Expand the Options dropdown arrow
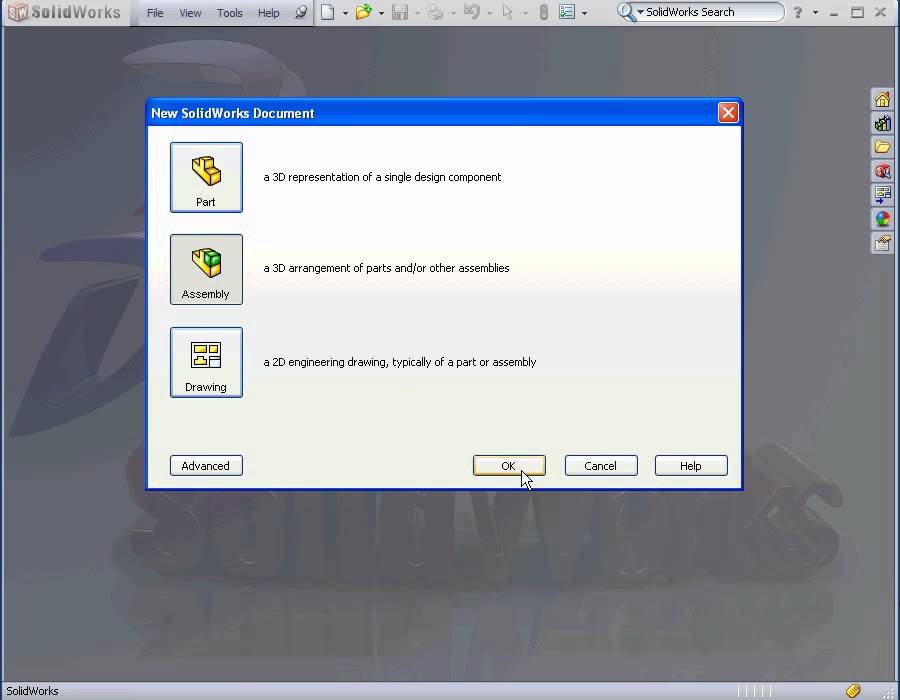The width and height of the screenshot is (900, 700). [x=584, y=13]
